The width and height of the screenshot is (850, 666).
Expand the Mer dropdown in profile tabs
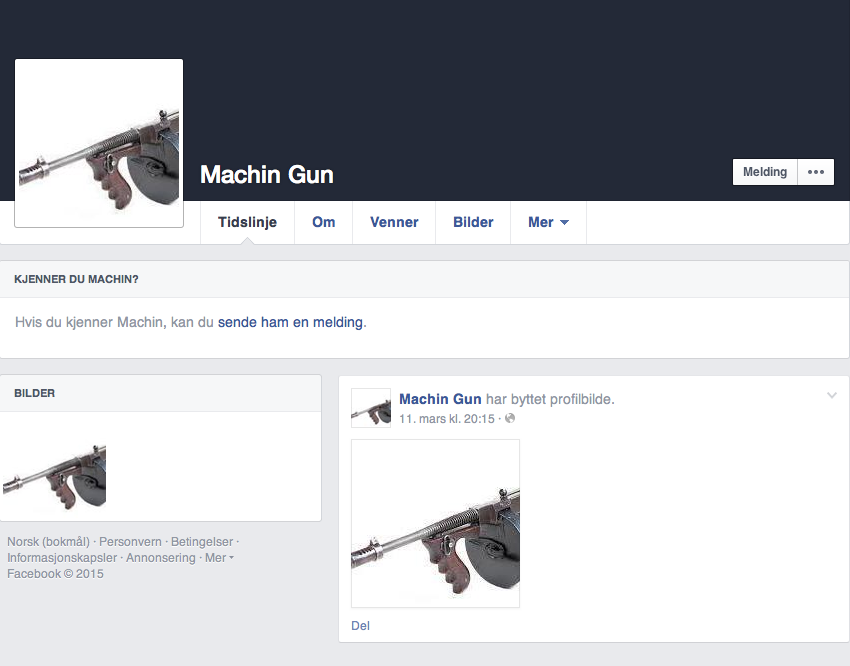pos(548,222)
